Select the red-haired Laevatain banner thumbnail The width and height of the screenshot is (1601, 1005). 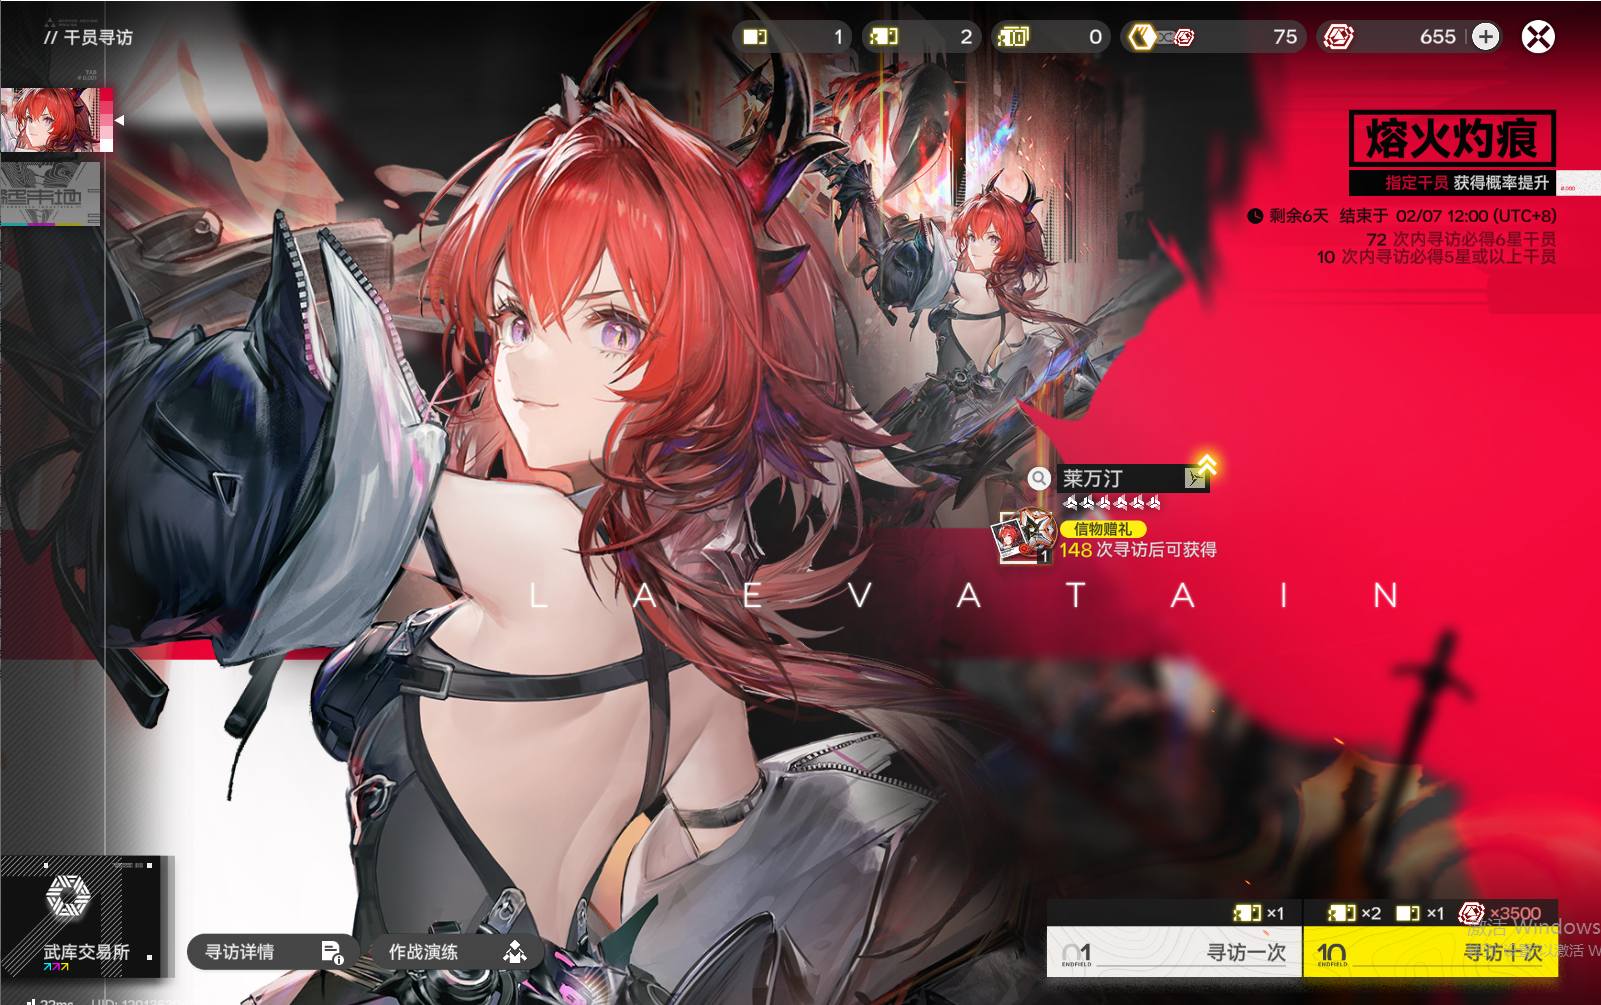click(x=56, y=120)
